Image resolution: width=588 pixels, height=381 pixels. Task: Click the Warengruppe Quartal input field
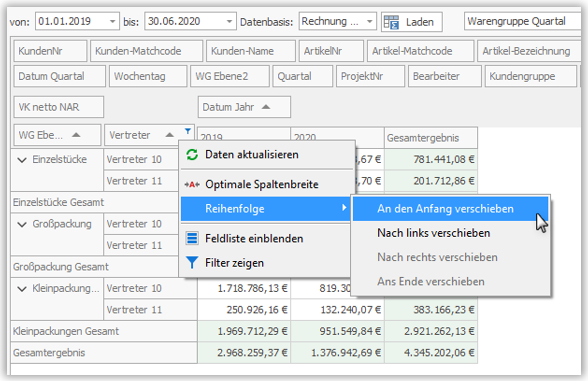pyautogui.click(x=523, y=21)
